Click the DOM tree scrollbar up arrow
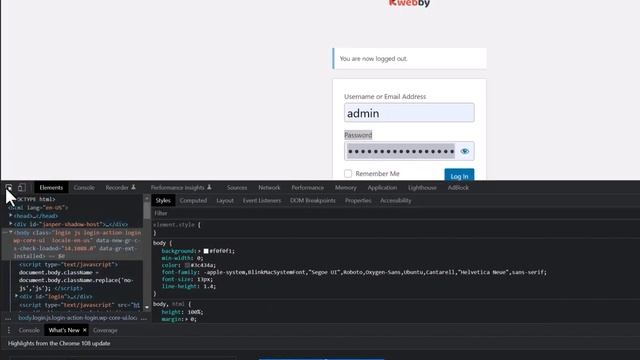Screen dimensions: 640x360 pos(147,198)
